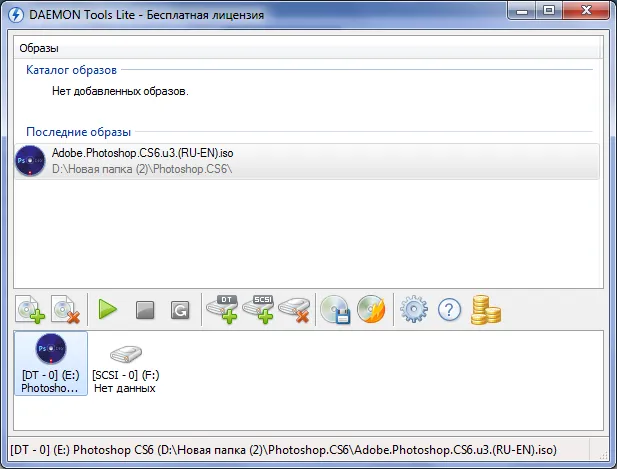Screen dimensions: 617x469
Task: Click the gold coins license icon
Action: tap(485, 310)
